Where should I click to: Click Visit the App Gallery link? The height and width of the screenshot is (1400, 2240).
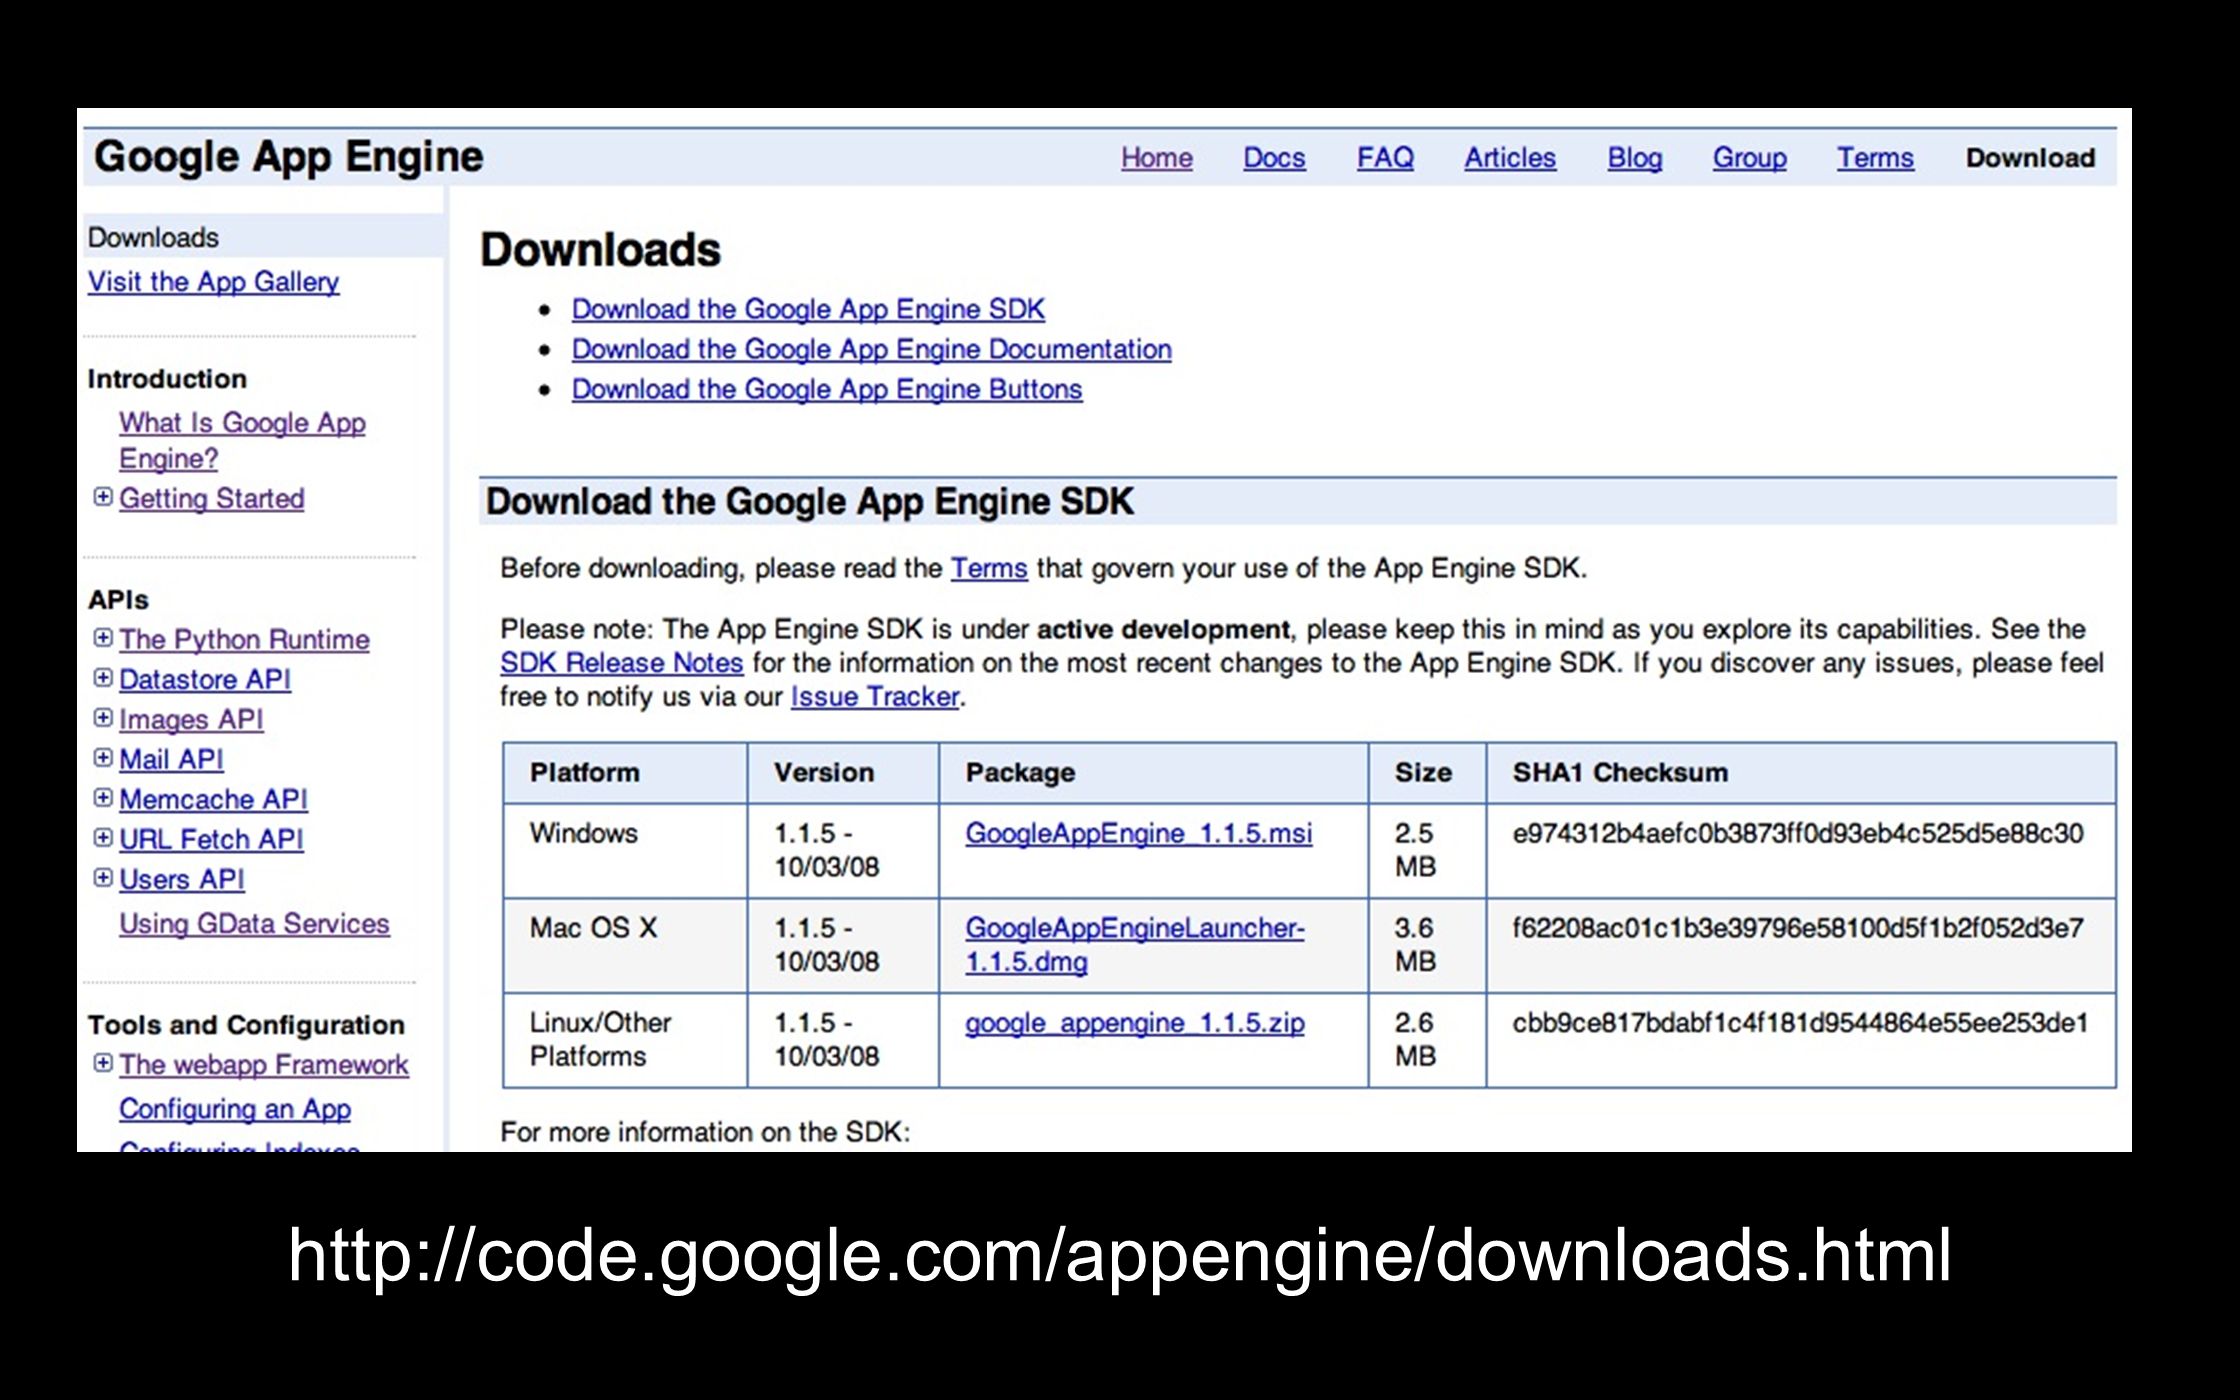coord(213,282)
